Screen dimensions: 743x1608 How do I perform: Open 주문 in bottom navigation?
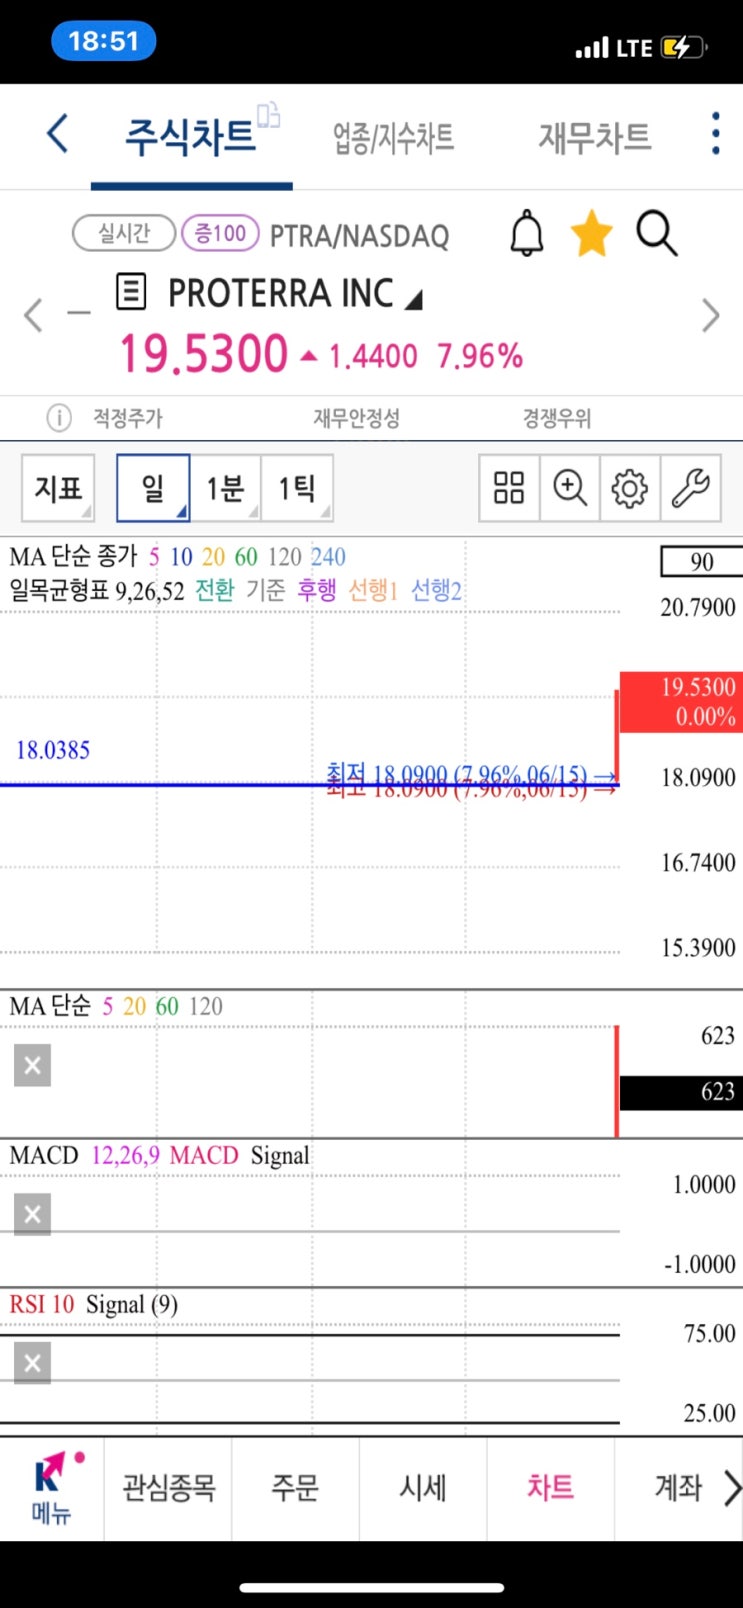point(295,1488)
